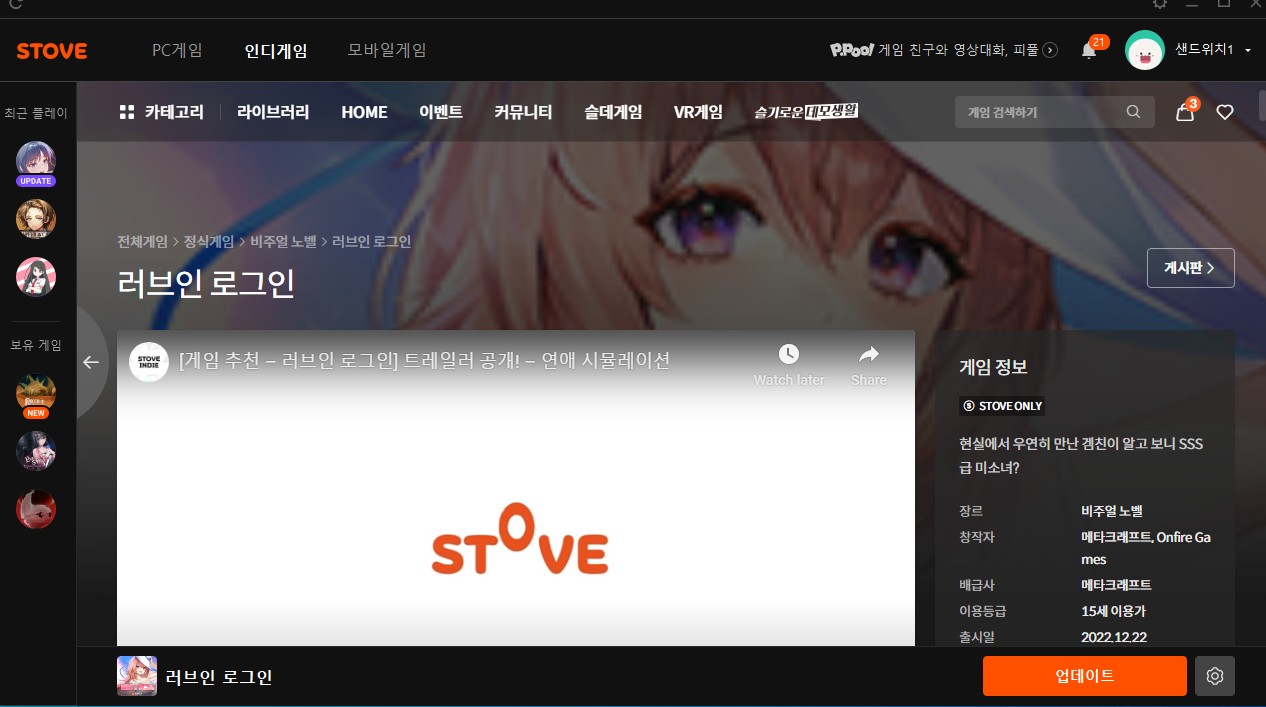1266x707 pixels.
Task: Click the STOVE ONLY badge
Action: click(x=1002, y=406)
